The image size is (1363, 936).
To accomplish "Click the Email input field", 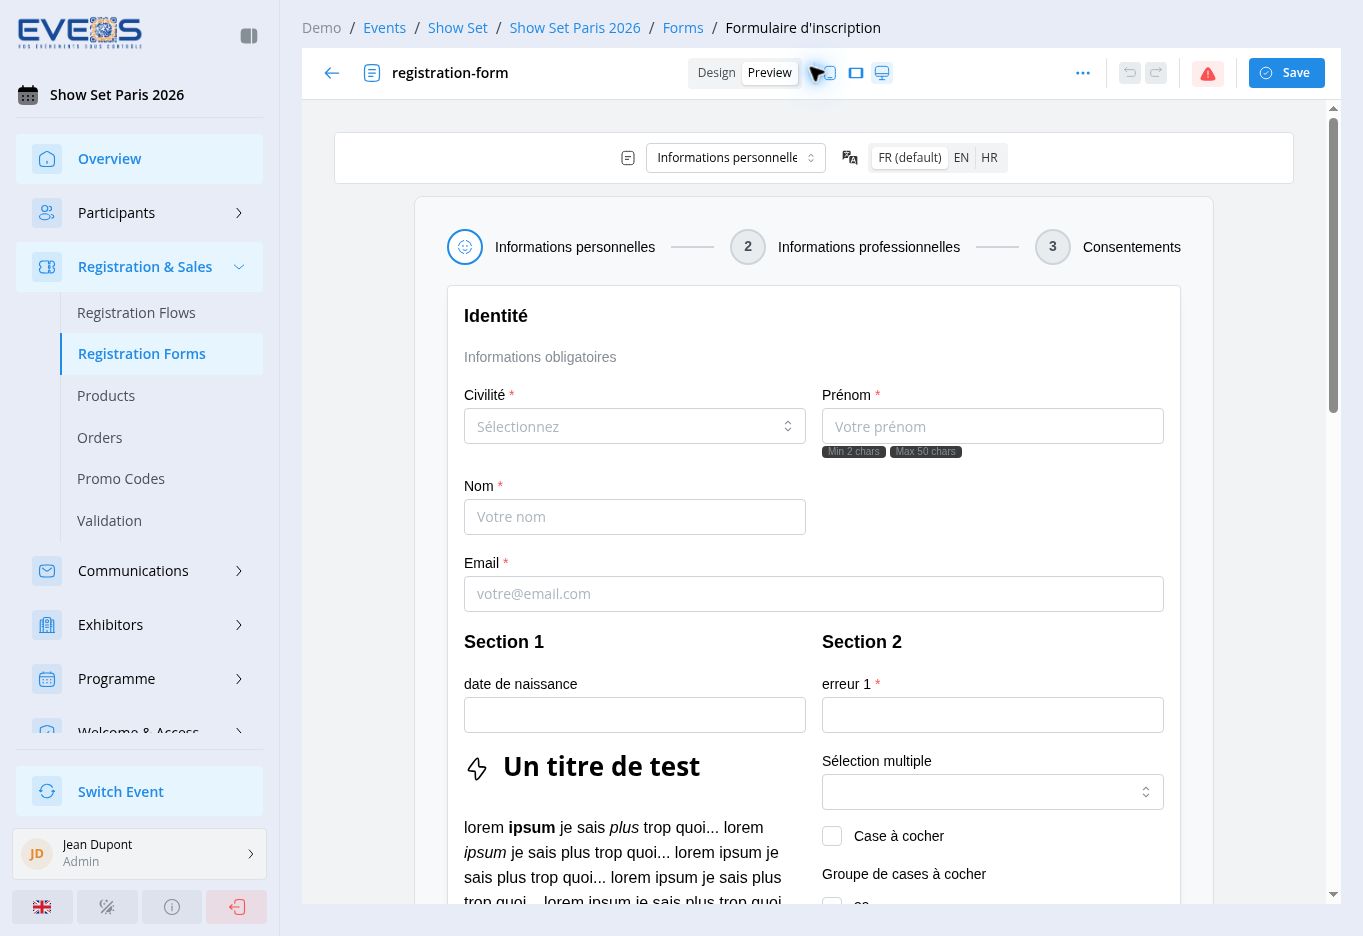I will (x=814, y=594).
